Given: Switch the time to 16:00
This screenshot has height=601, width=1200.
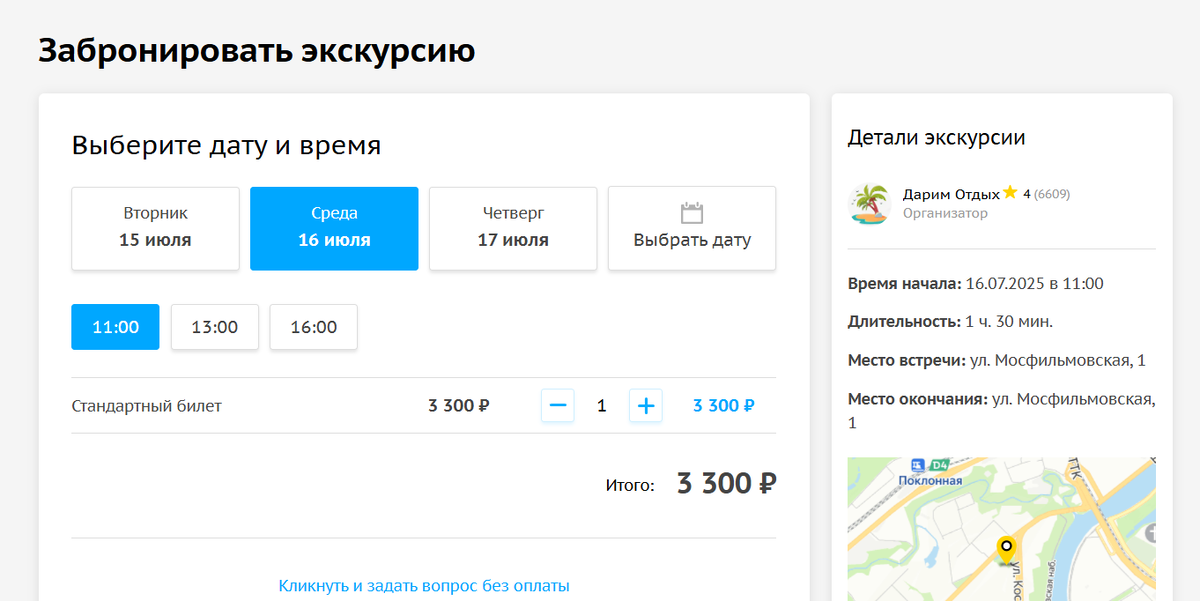Looking at the screenshot, I should 313,326.
